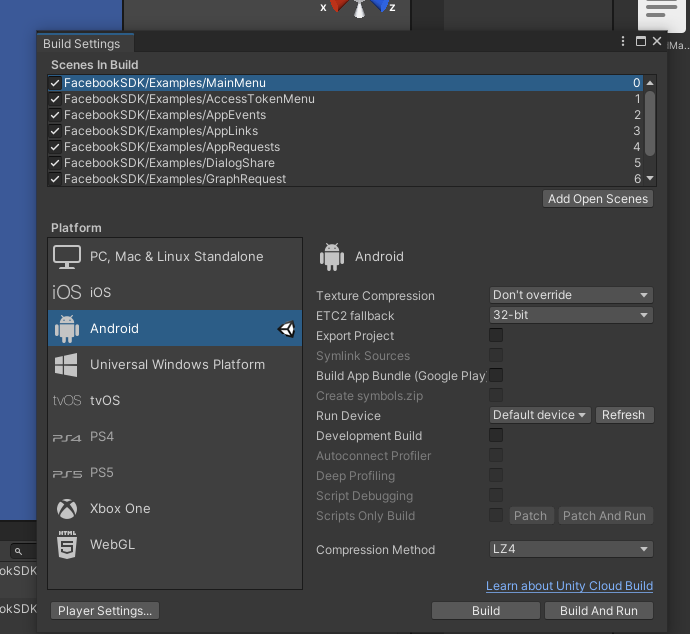Click the Build button
The width and height of the screenshot is (690, 634).
point(486,611)
